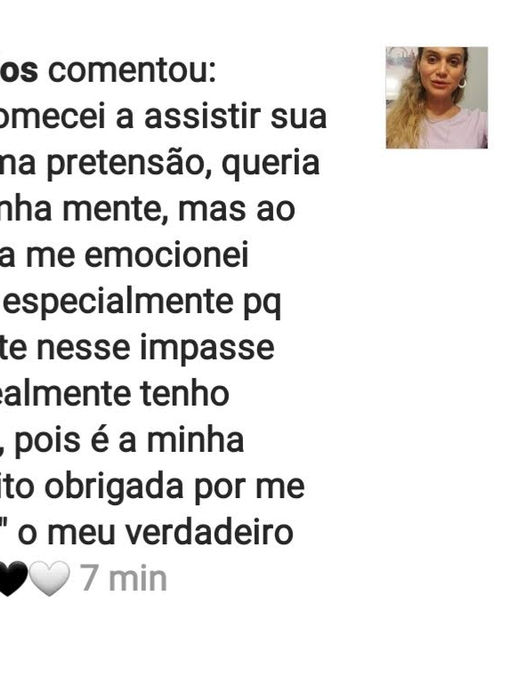Tap the line "na pretensão, queria"
The width and height of the screenshot is (525, 700).
(160, 164)
